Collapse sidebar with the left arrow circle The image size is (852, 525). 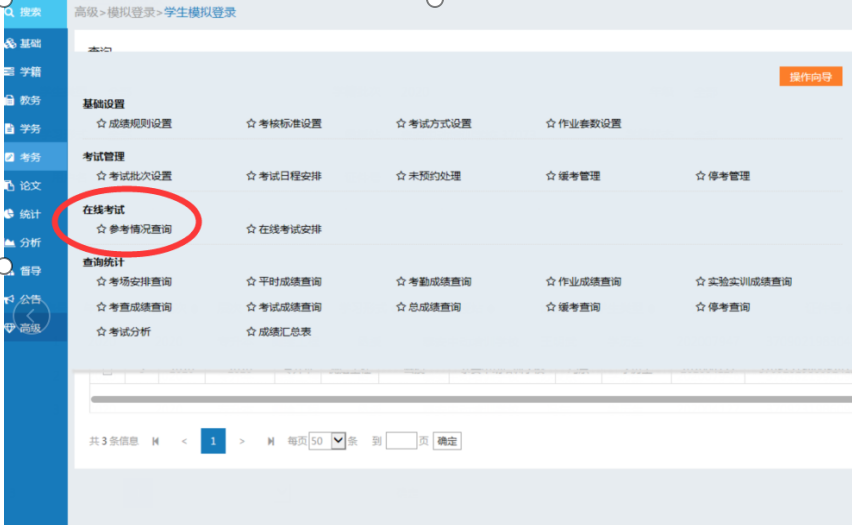tap(31, 317)
